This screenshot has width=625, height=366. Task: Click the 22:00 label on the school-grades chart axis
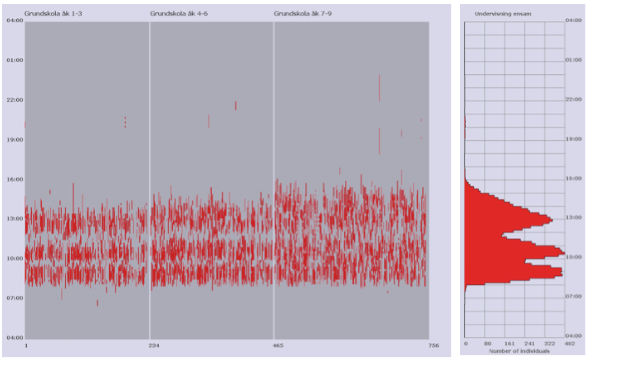(x=15, y=100)
